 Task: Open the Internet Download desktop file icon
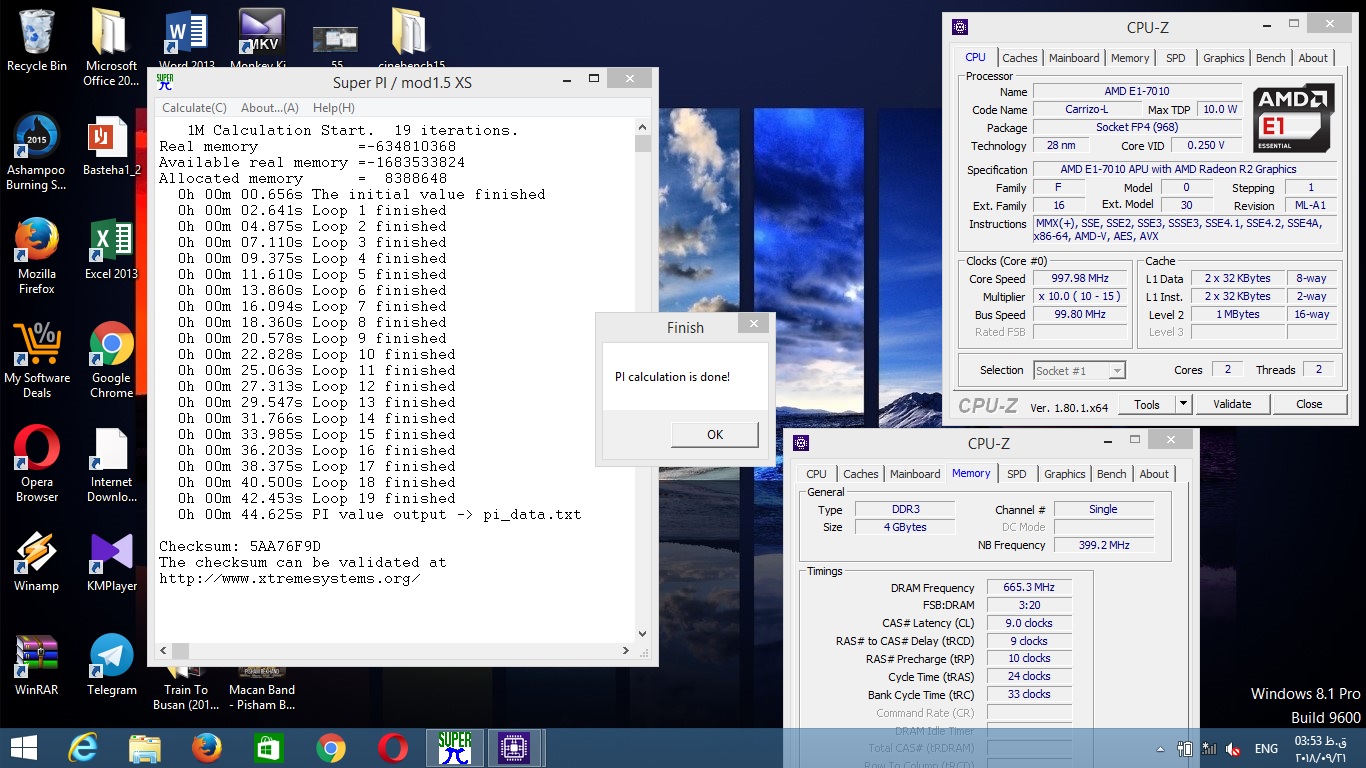[111, 464]
